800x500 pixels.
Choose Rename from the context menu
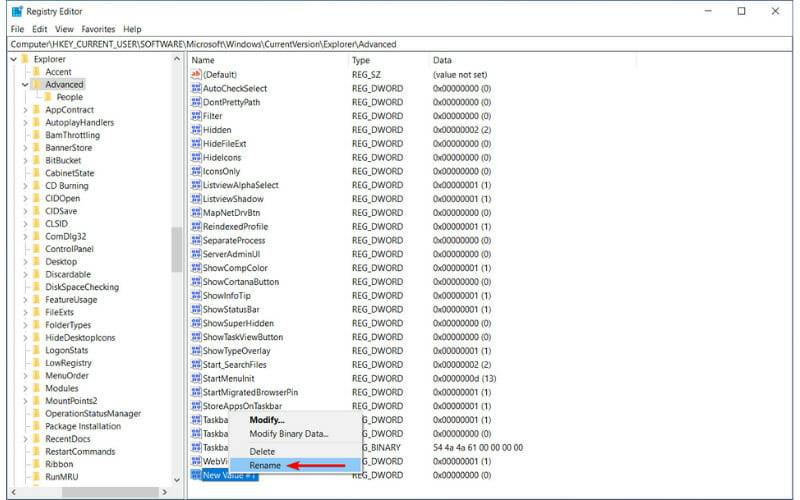(x=295, y=465)
